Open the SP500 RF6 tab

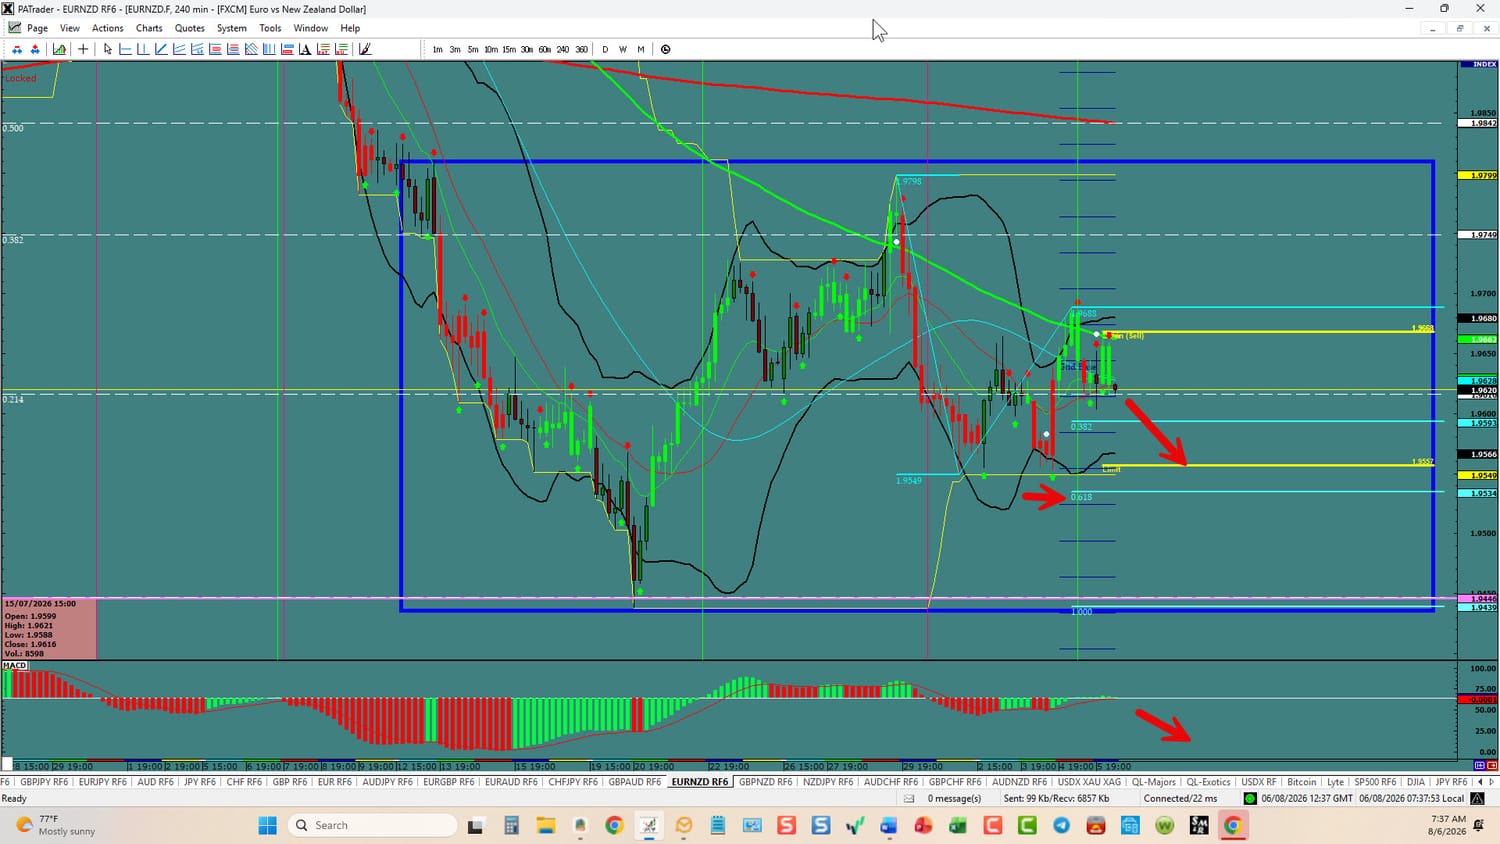1375,782
